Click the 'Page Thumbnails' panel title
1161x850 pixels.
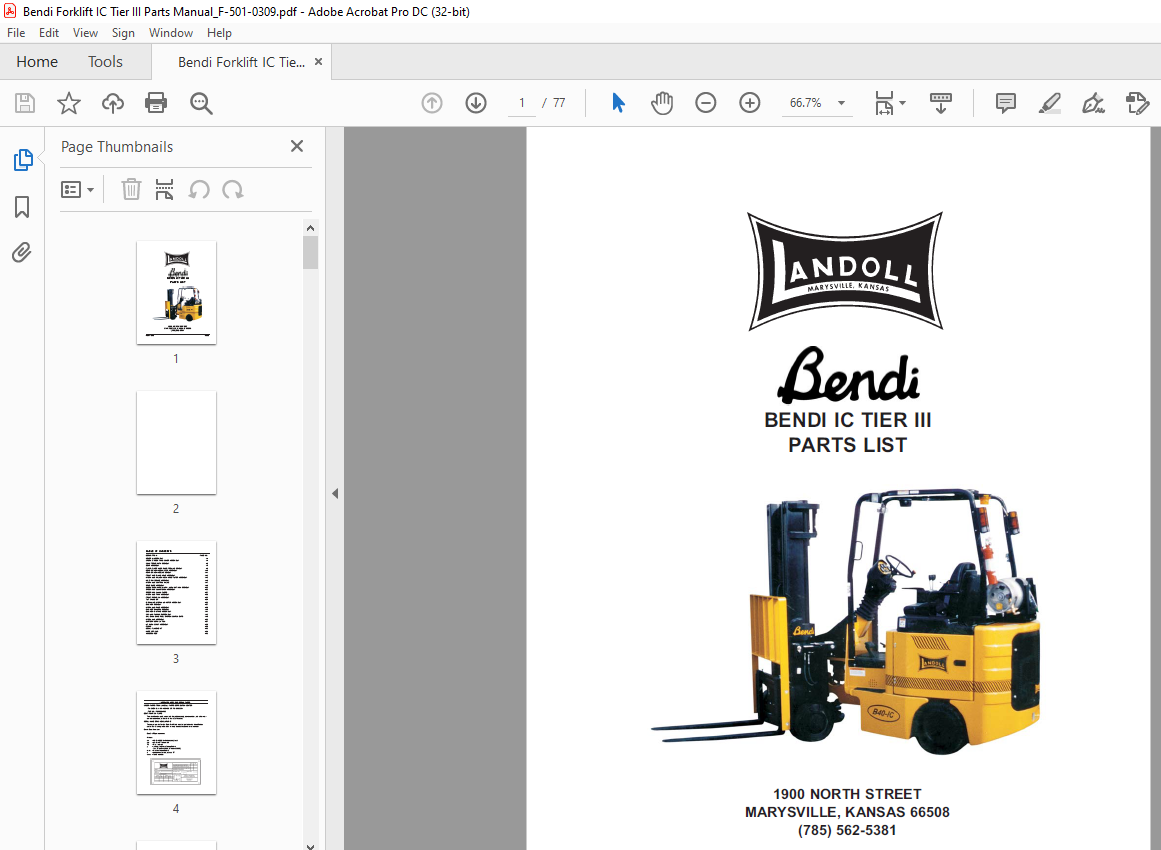click(x=117, y=147)
